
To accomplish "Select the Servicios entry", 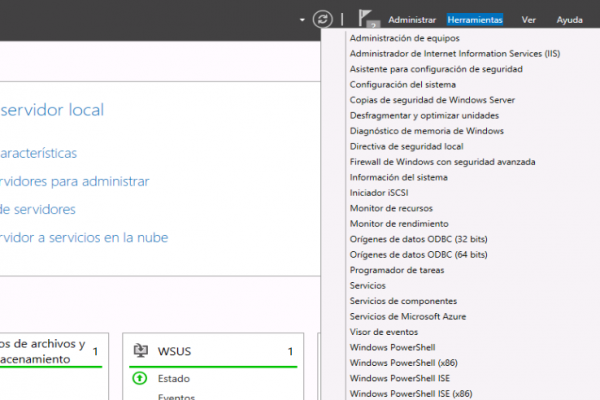I will pyautogui.click(x=367, y=286).
